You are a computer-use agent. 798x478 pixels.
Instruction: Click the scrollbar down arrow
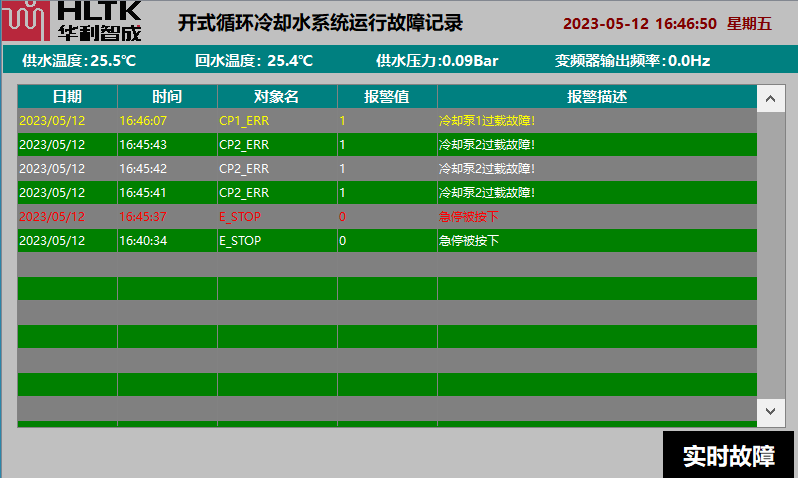(x=771, y=410)
